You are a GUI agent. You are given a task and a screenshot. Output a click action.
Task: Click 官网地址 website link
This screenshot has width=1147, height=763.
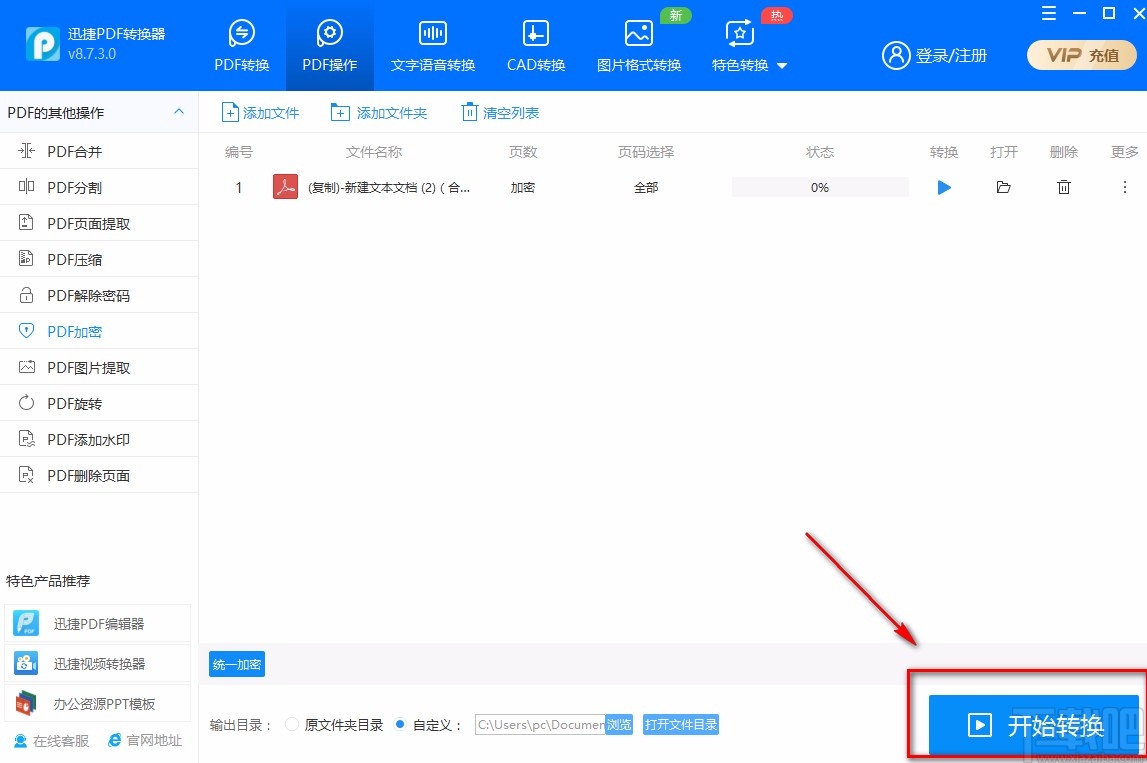(x=145, y=740)
